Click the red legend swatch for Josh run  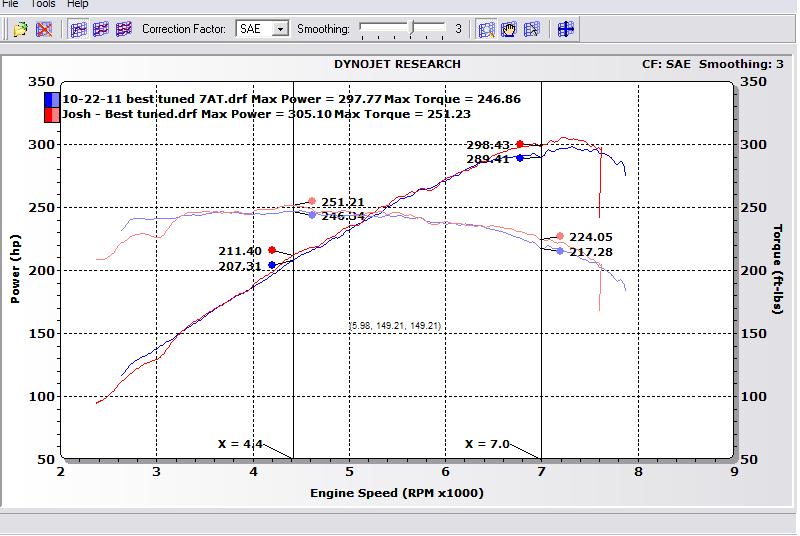coord(52,115)
